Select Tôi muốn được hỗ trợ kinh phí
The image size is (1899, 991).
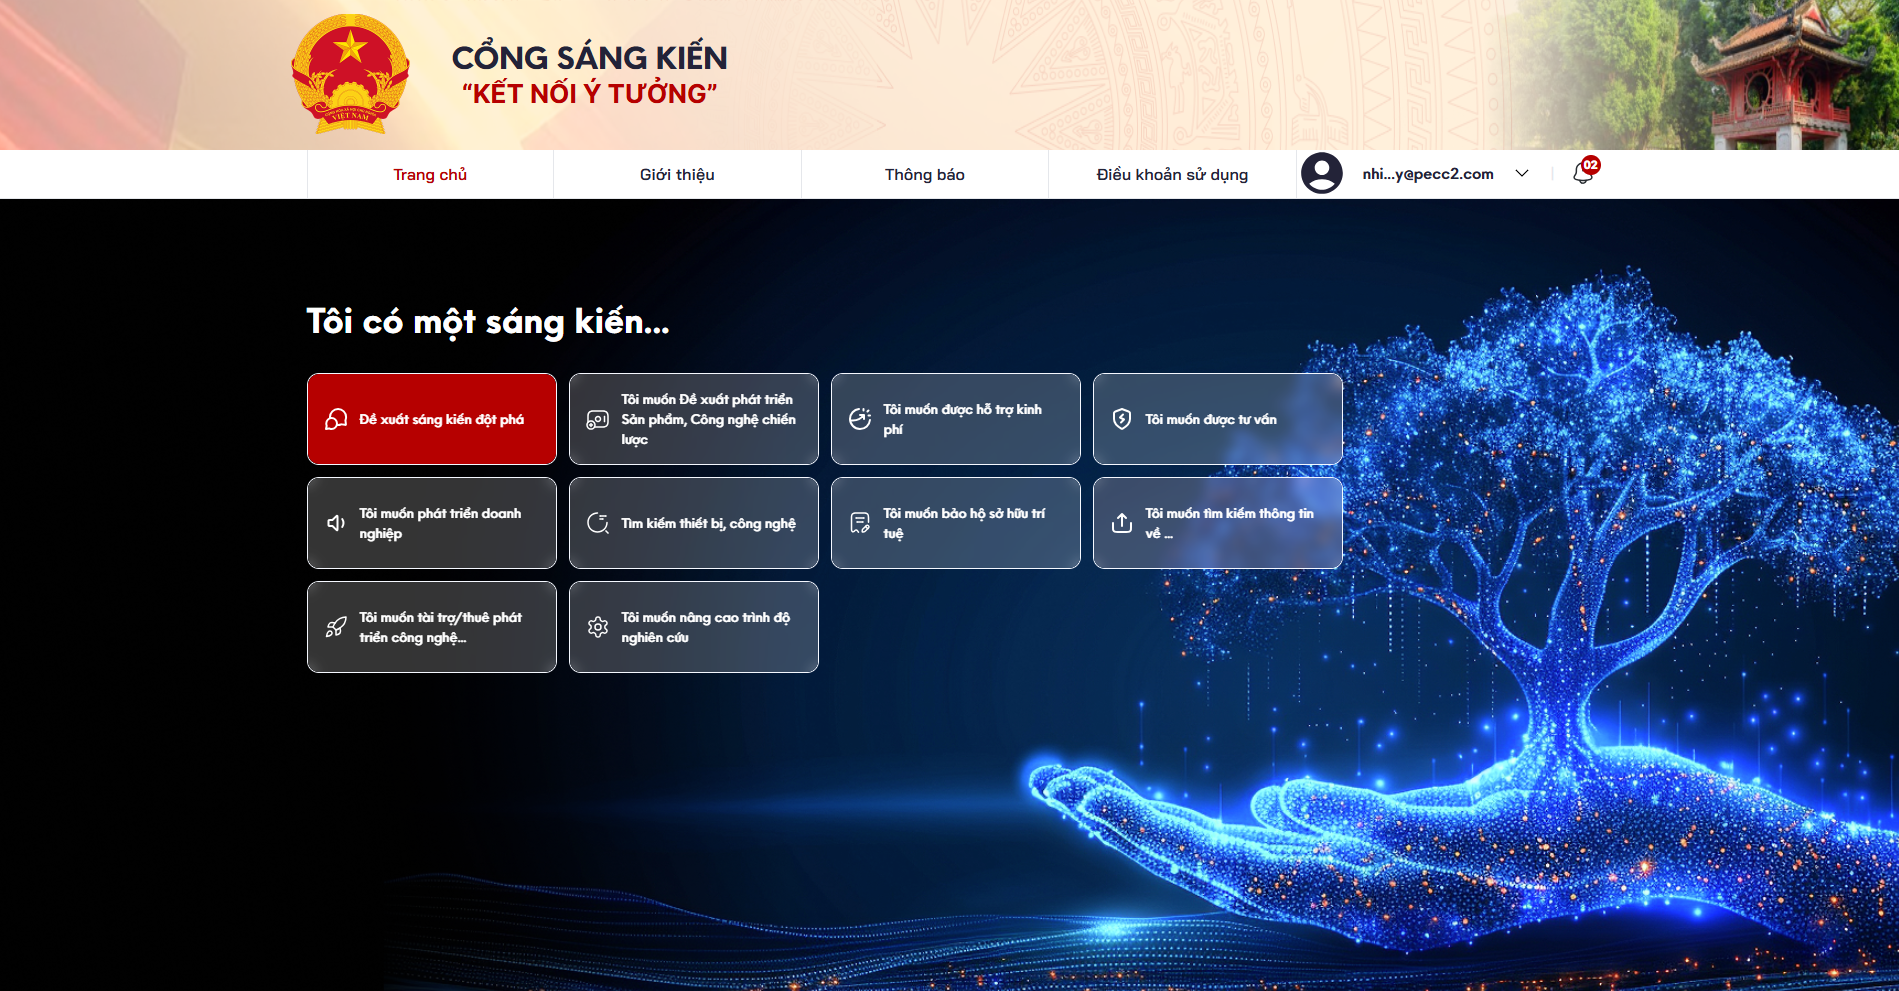coord(962,419)
